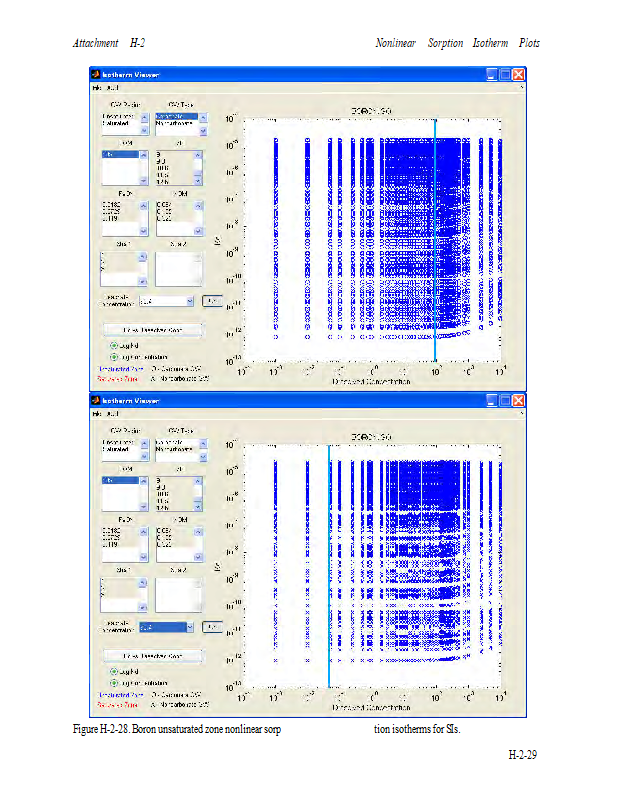The height and width of the screenshot is (800, 618).
Task: Select Saturated in the GW Region list, top window
Action: pos(118,125)
